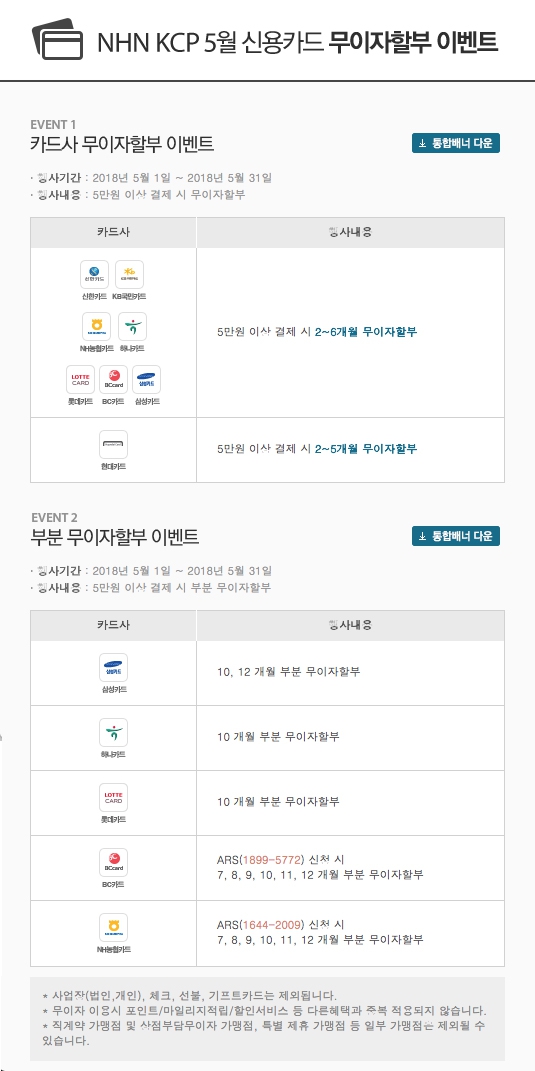
Task: Select the Lotte Card logo in Event 1
Action: (81, 379)
